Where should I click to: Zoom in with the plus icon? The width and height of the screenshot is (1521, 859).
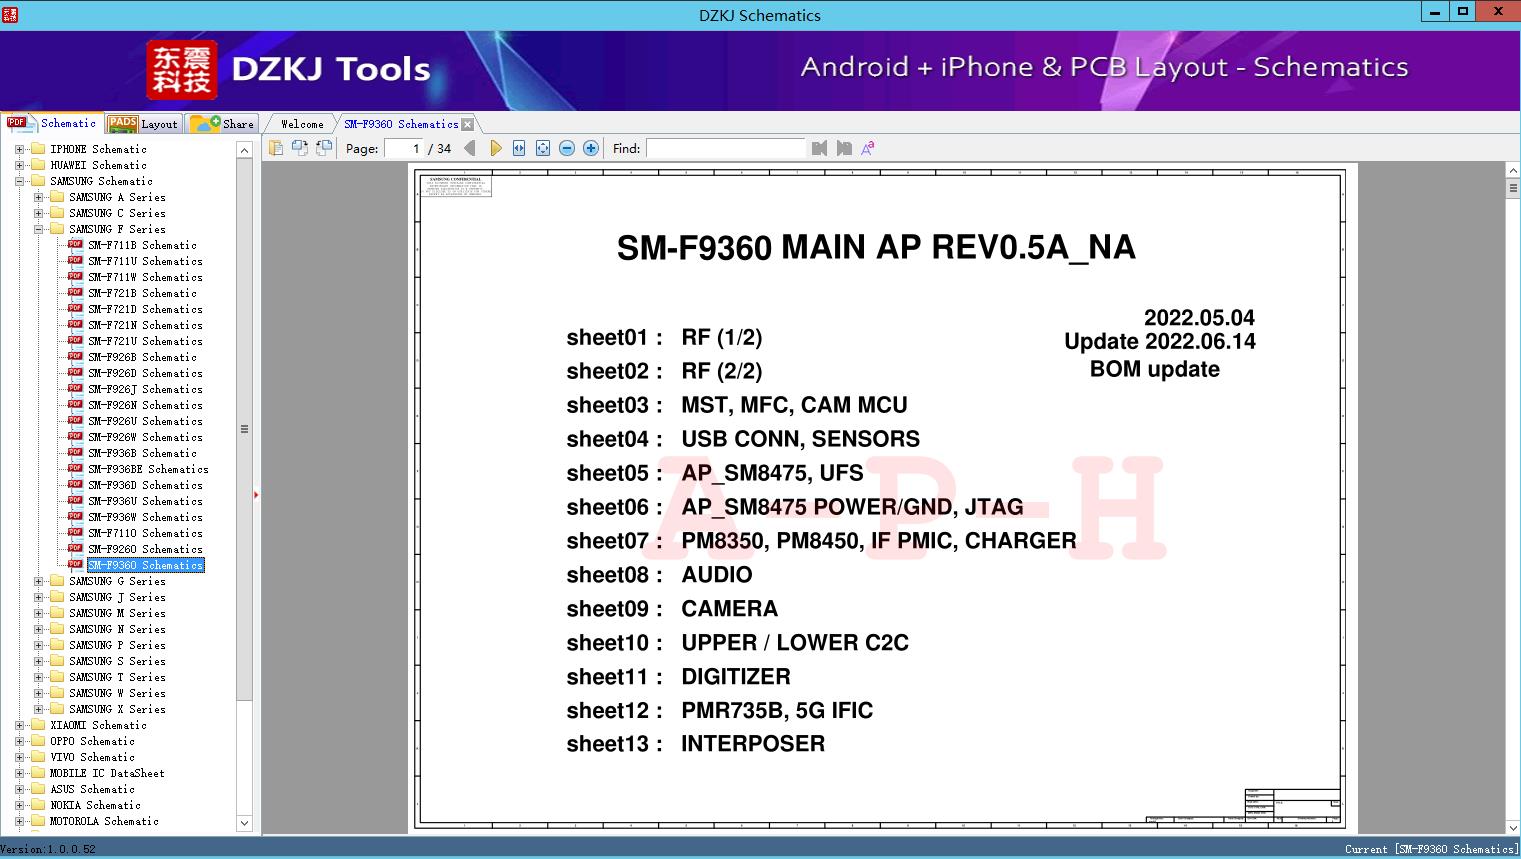coord(591,148)
